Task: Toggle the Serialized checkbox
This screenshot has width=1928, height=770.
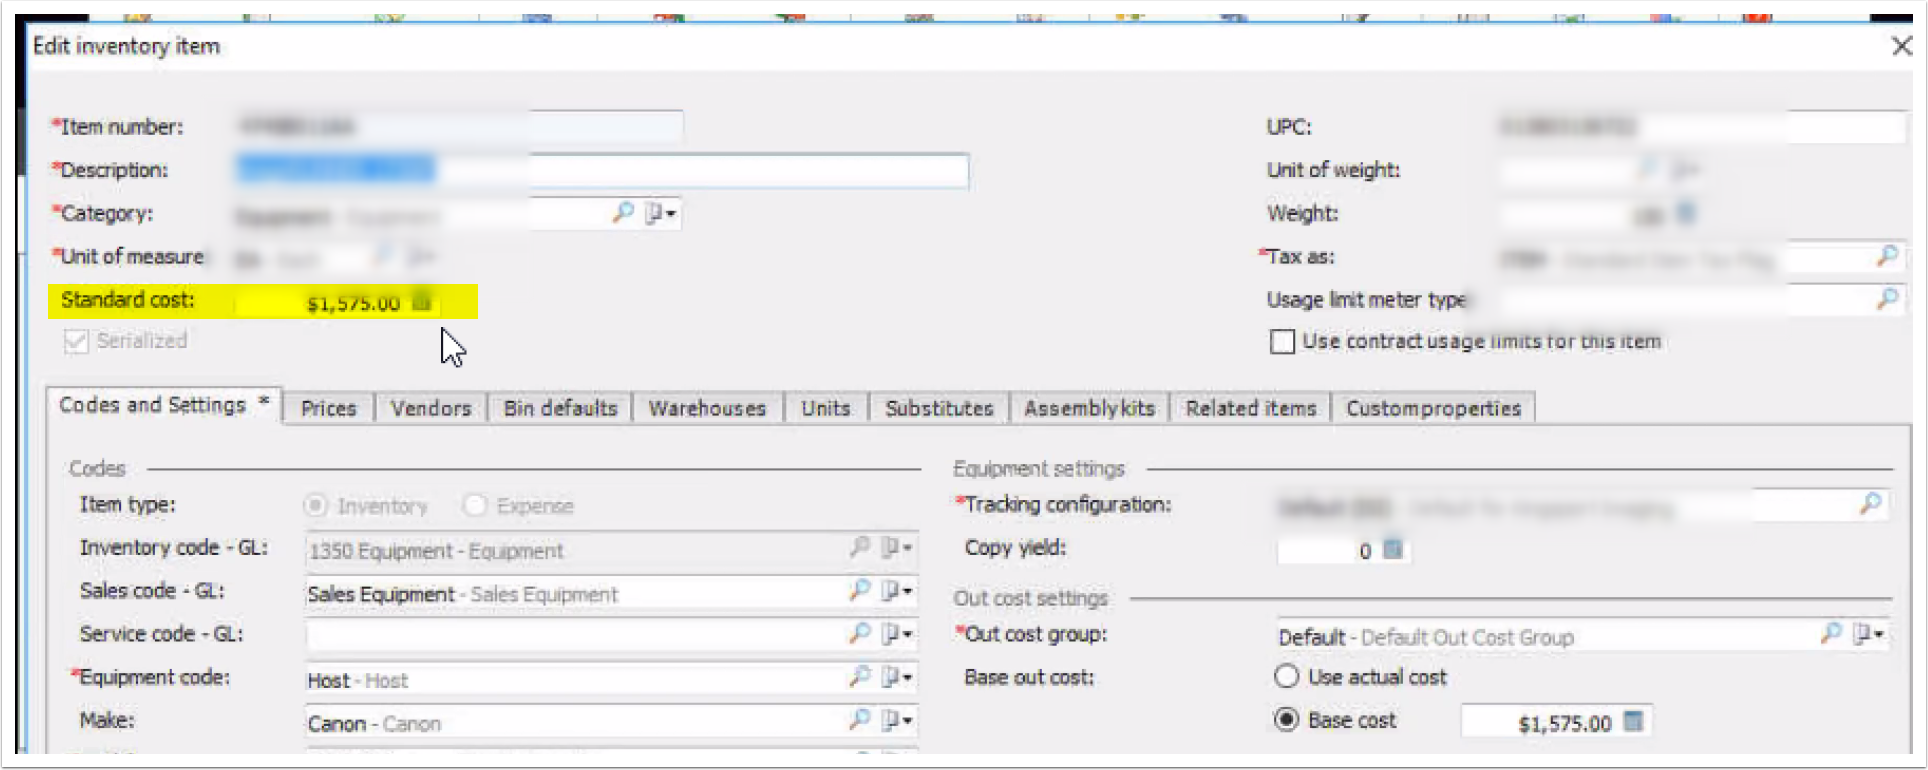Action: 76,341
